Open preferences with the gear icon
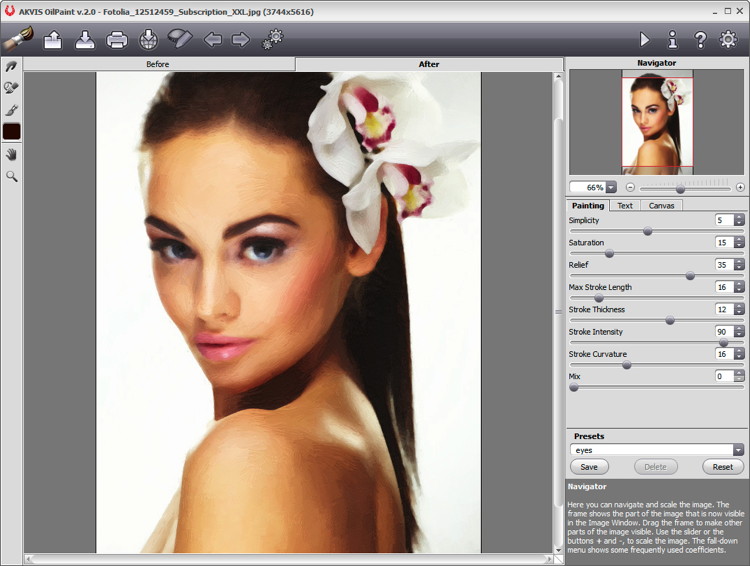 [728, 40]
